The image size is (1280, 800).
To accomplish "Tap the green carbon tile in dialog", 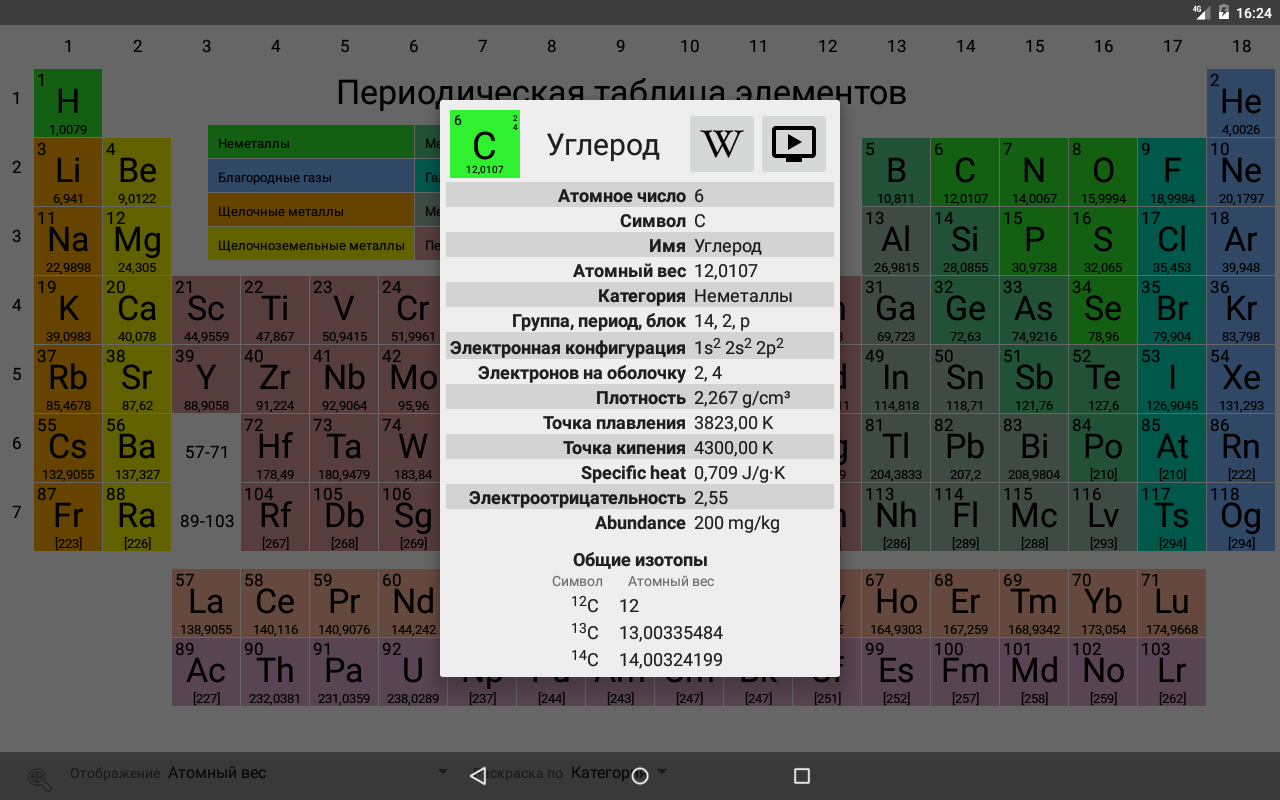I will tap(485, 144).
